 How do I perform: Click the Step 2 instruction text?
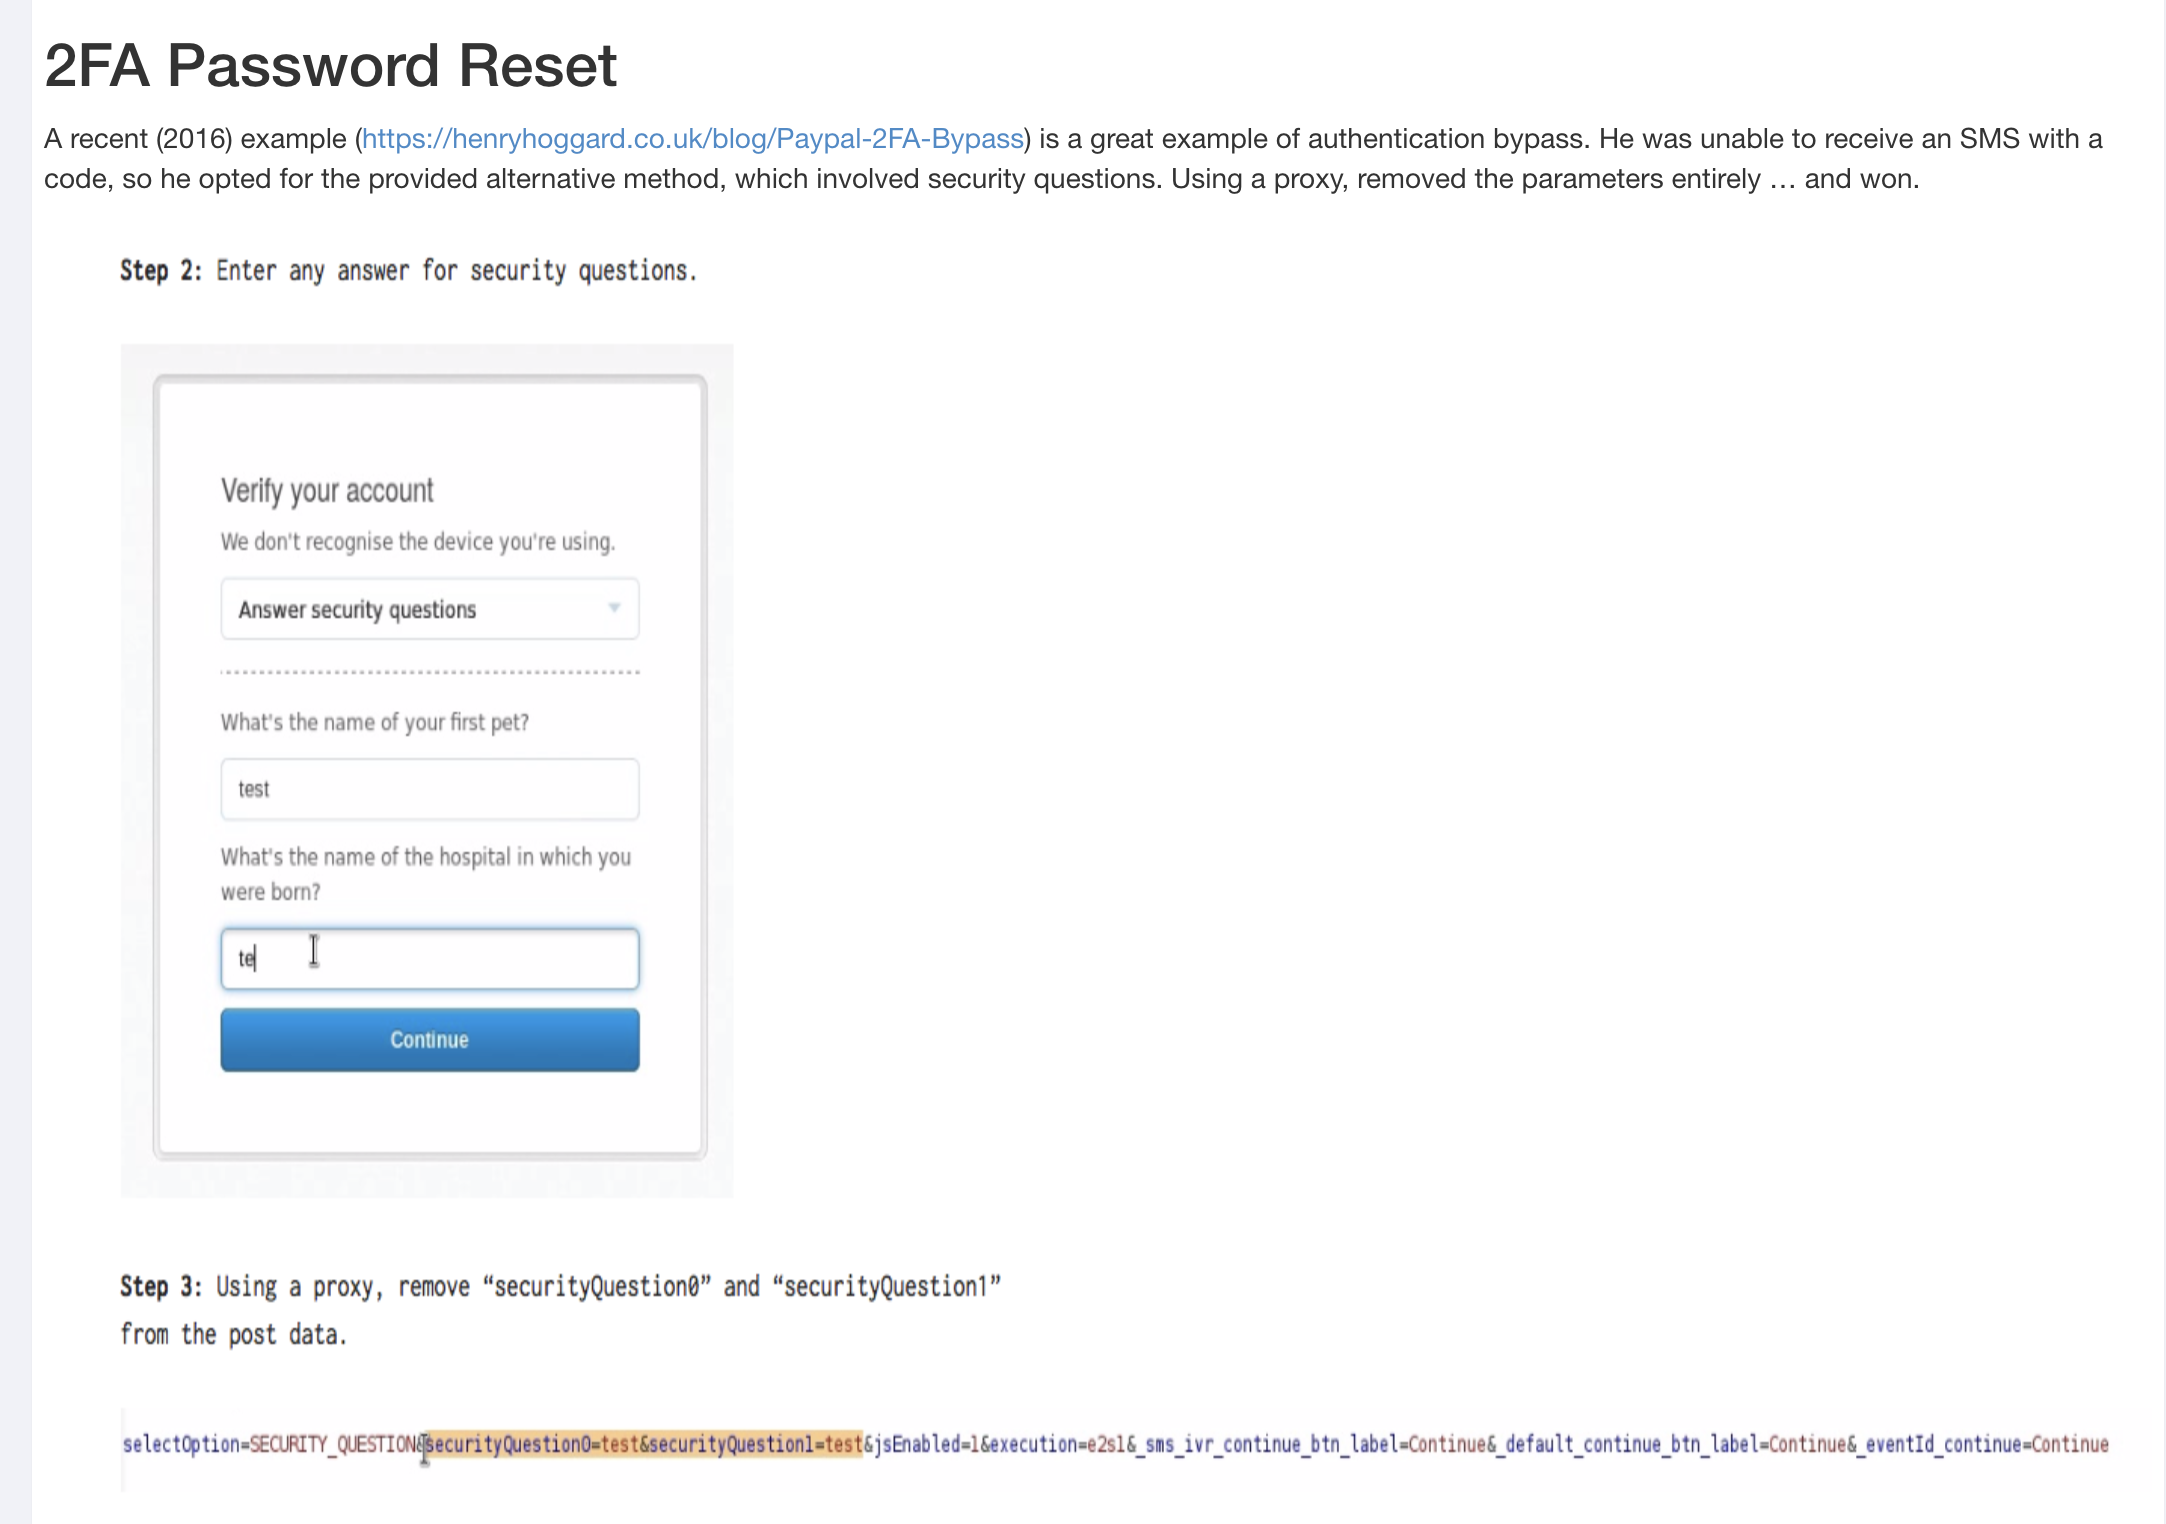pyautogui.click(x=408, y=271)
